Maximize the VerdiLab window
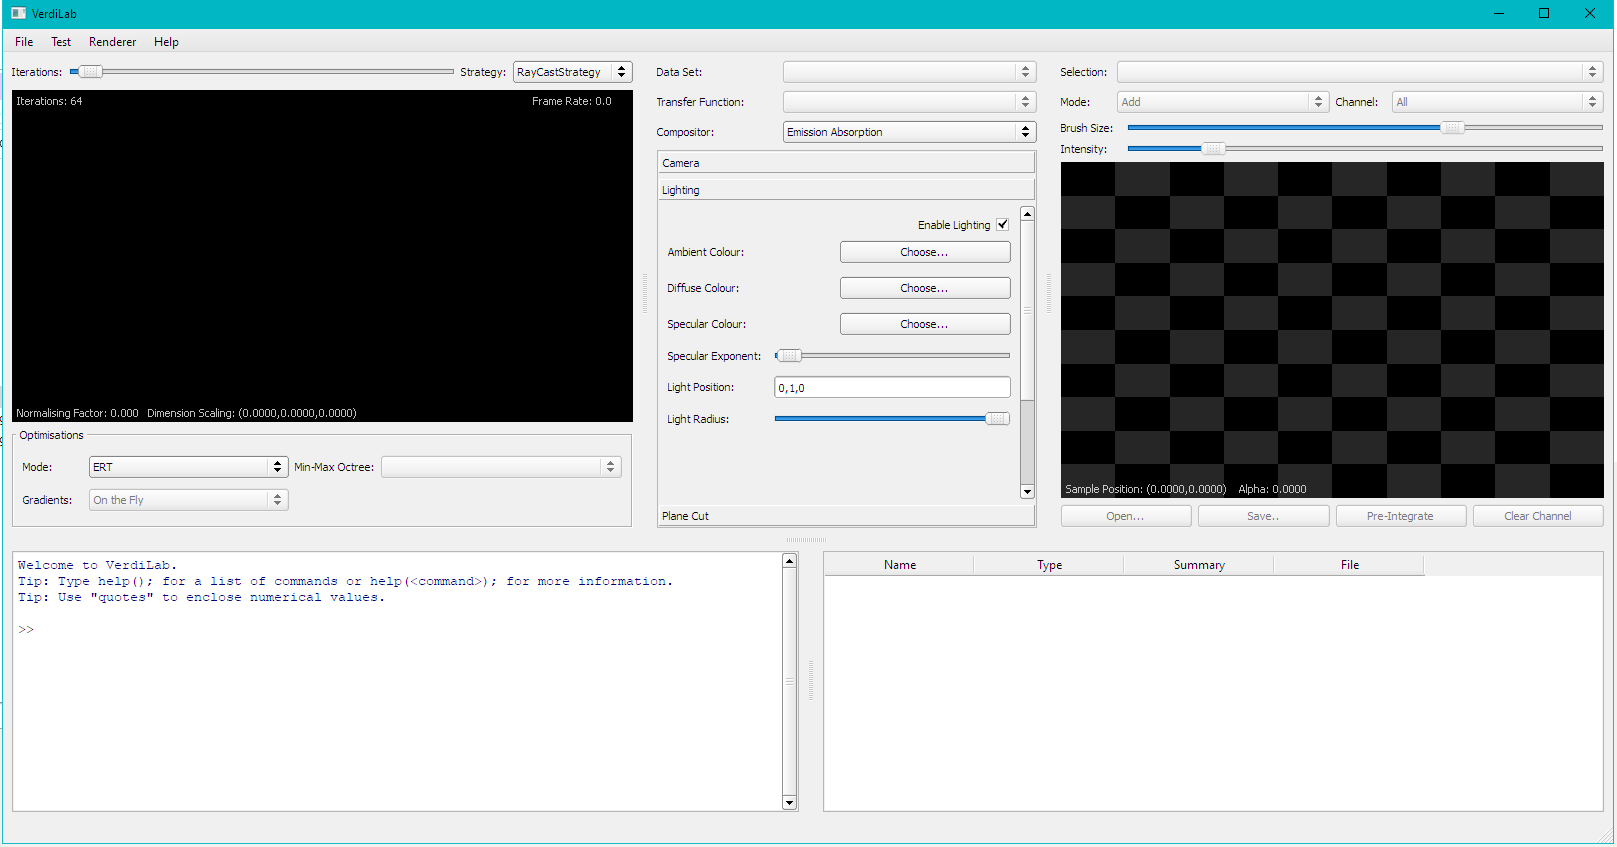1617x847 pixels. 1544,13
